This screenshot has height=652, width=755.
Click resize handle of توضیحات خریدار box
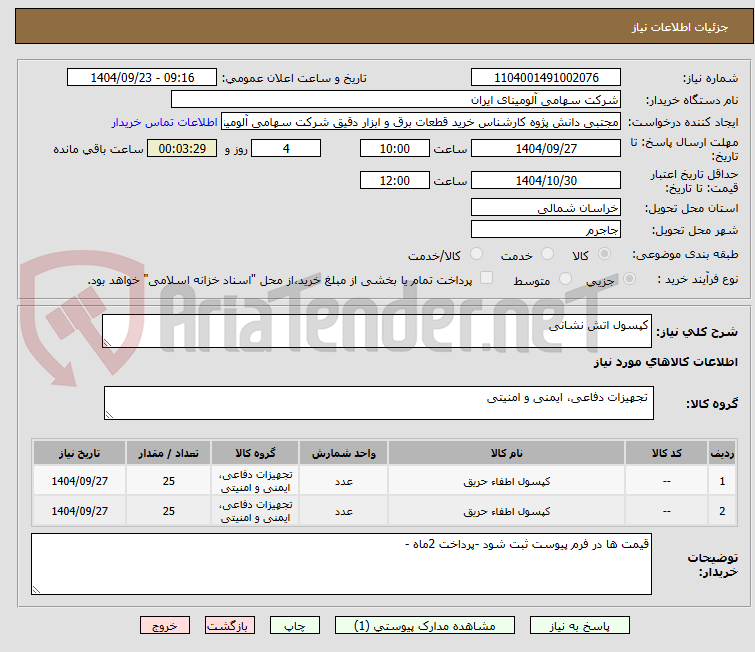click(x=37, y=589)
